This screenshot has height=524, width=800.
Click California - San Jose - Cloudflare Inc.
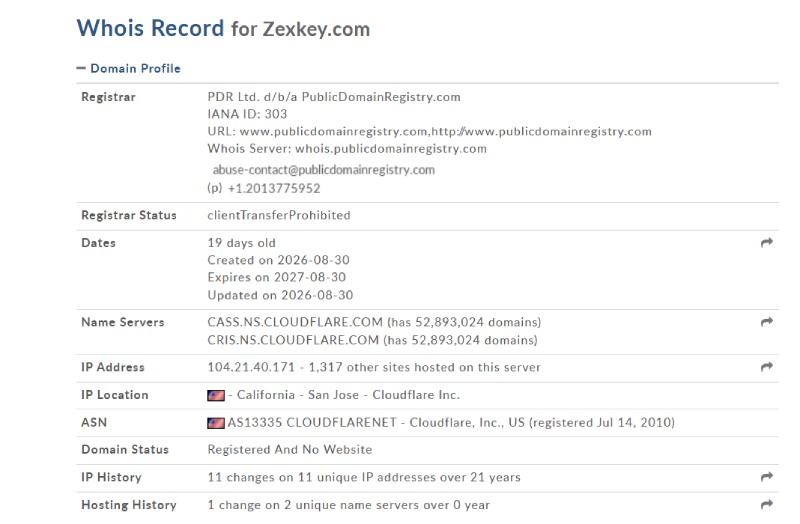[348, 395]
